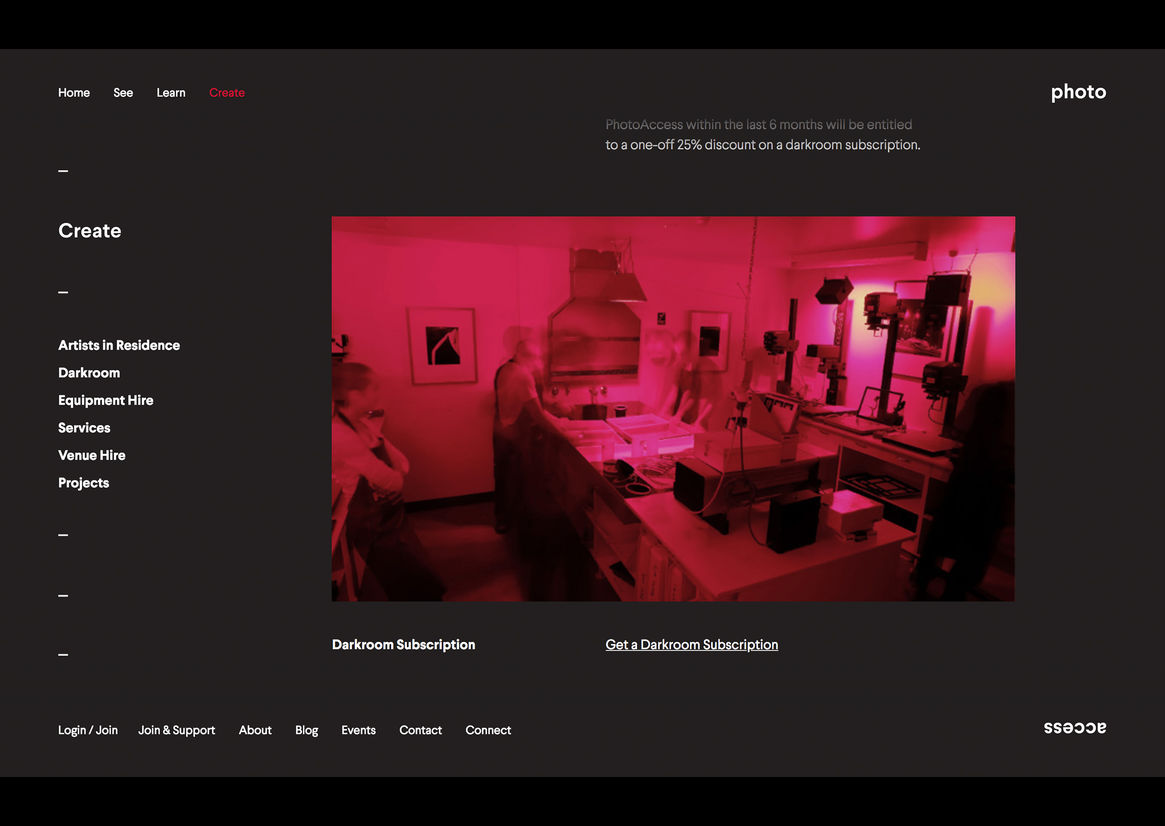The width and height of the screenshot is (1165, 826).
Task: Go to the Learn section
Action: (x=171, y=93)
